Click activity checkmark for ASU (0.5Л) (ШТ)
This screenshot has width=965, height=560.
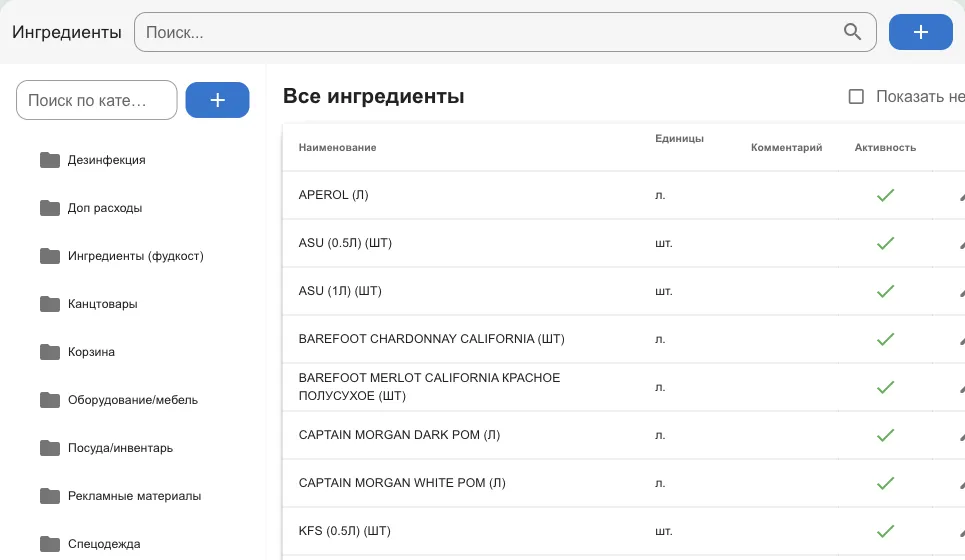pos(885,243)
